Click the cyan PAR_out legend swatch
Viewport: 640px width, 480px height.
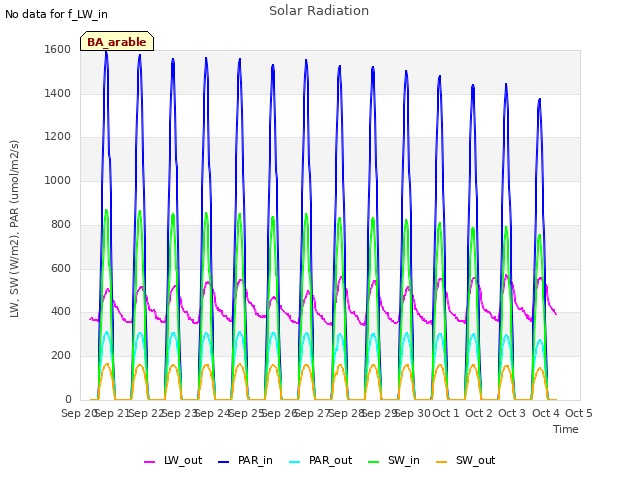(x=295, y=462)
